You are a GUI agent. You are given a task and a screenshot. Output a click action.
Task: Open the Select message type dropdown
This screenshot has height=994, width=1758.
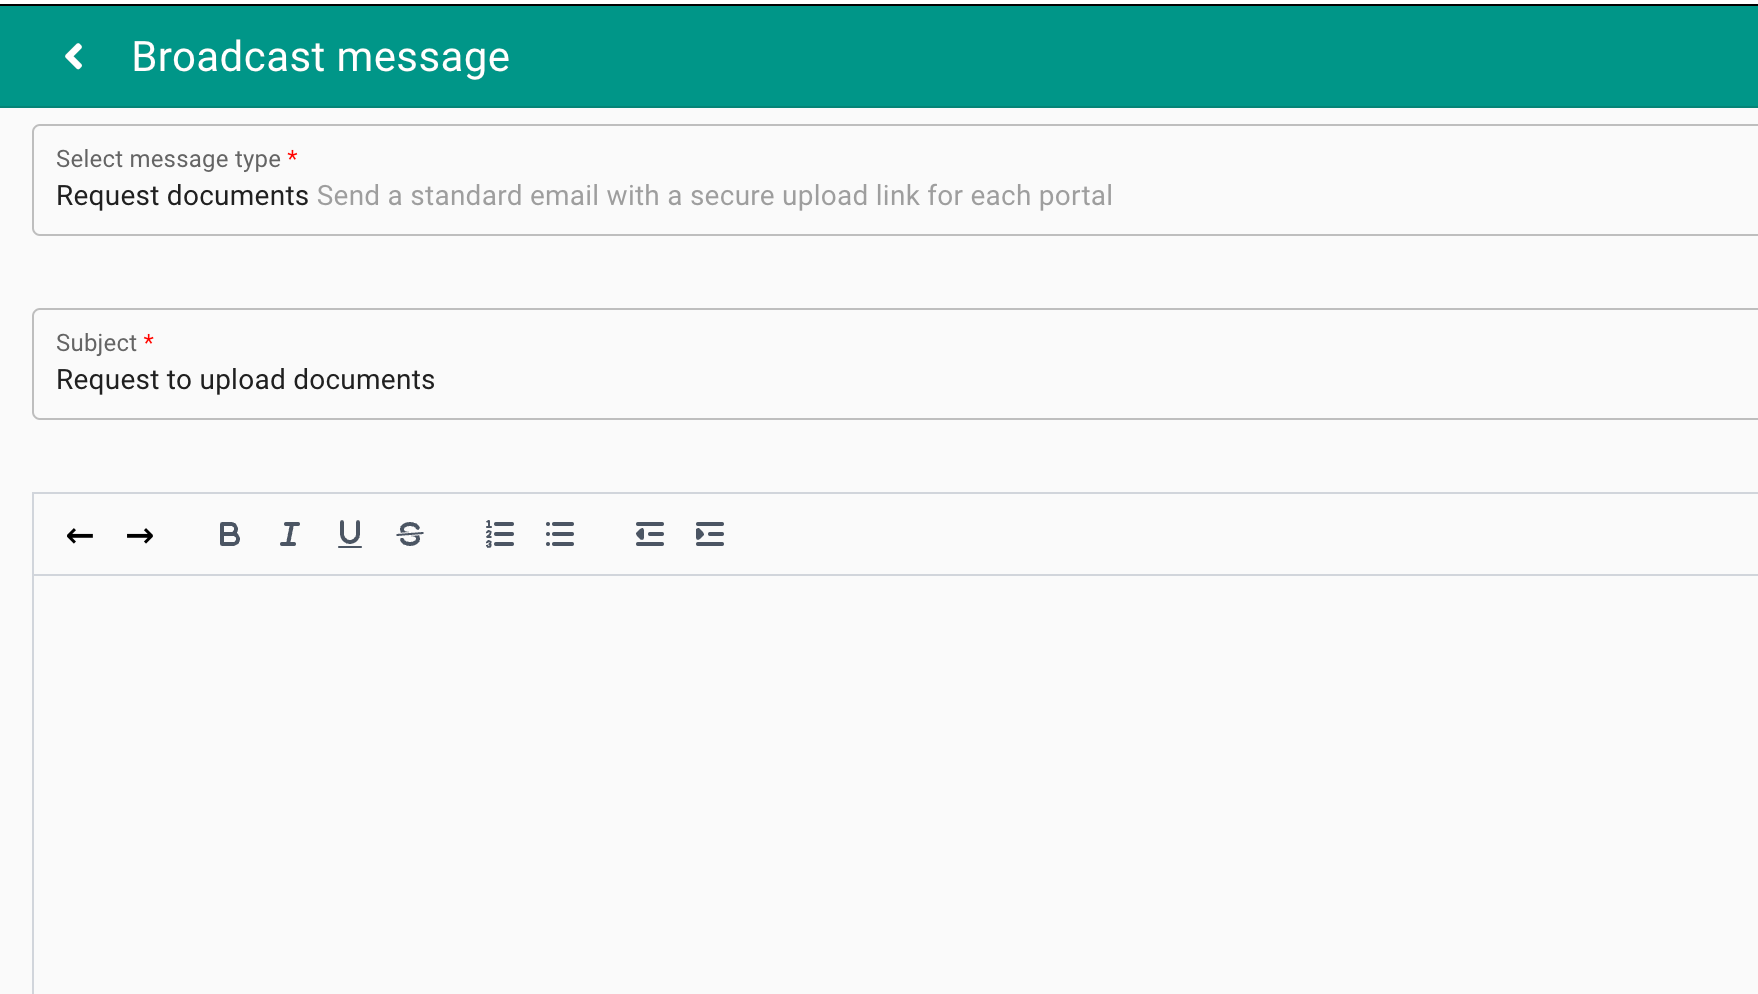[895, 180]
